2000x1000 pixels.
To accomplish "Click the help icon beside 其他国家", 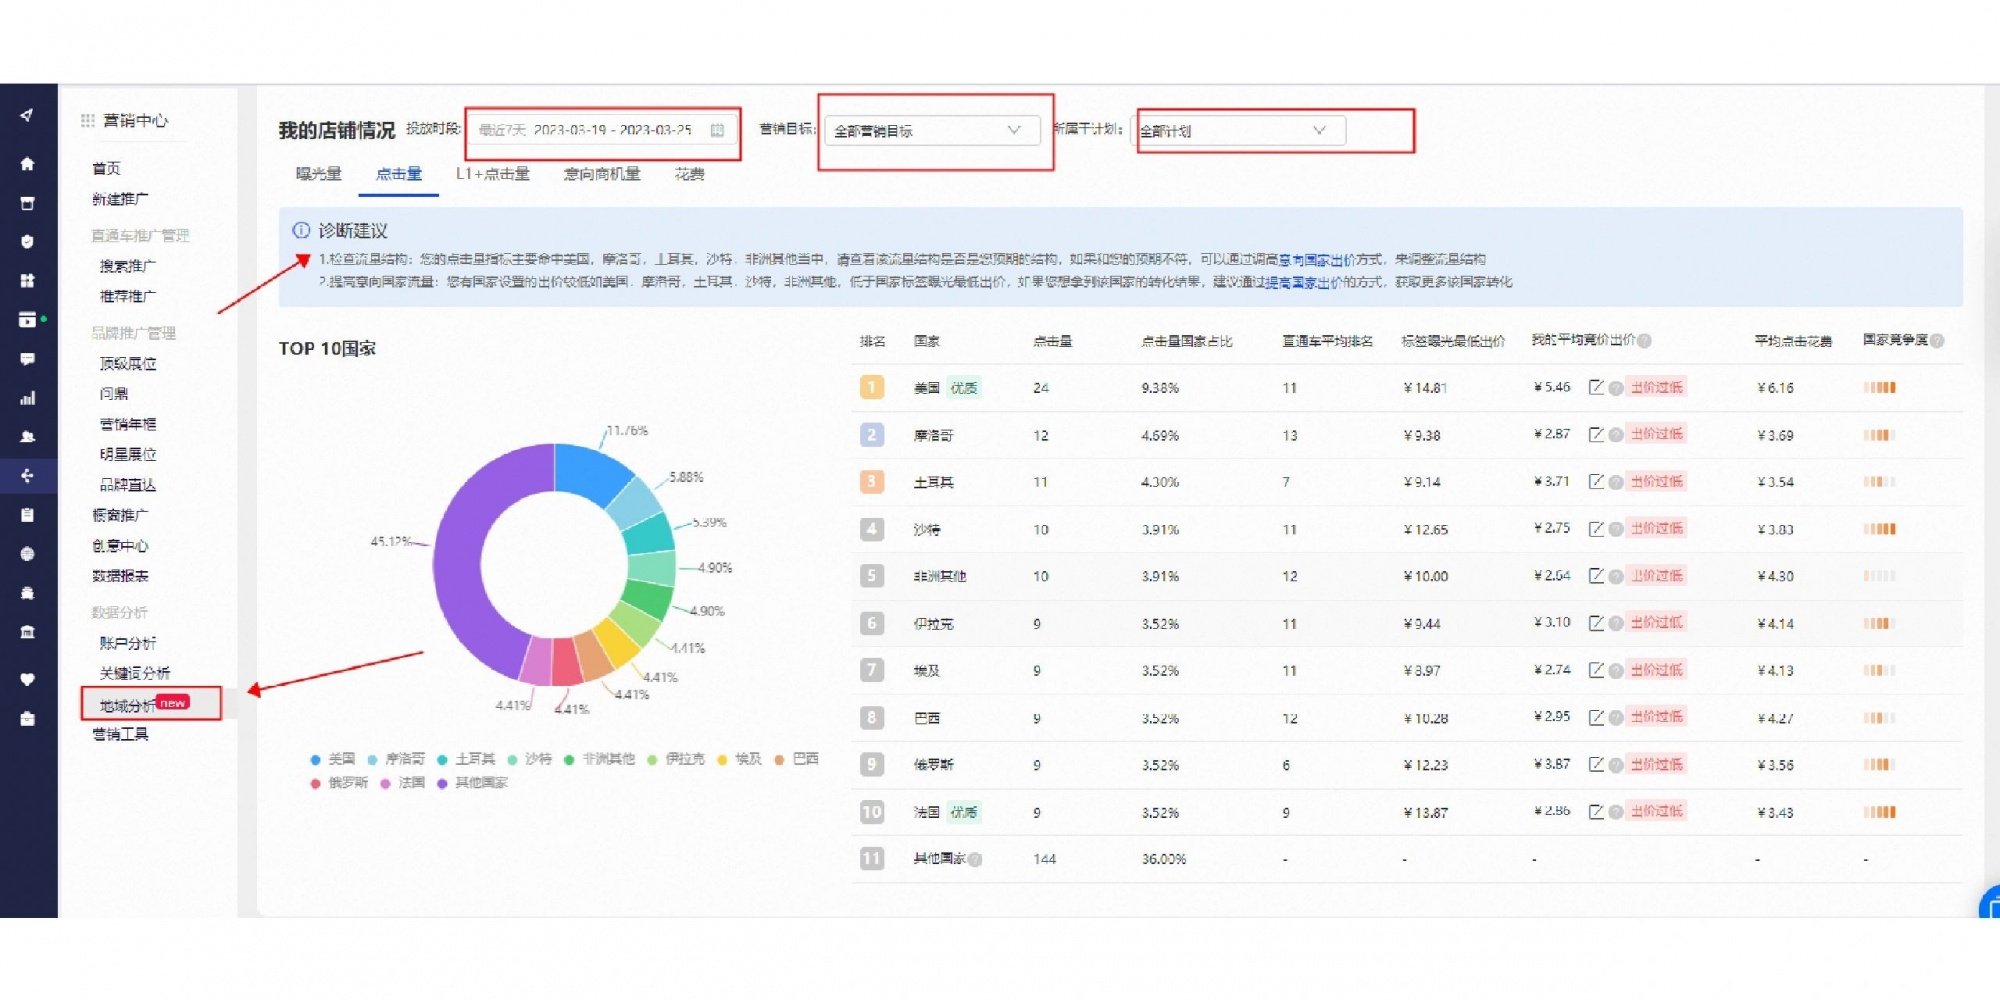I will coord(975,859).
